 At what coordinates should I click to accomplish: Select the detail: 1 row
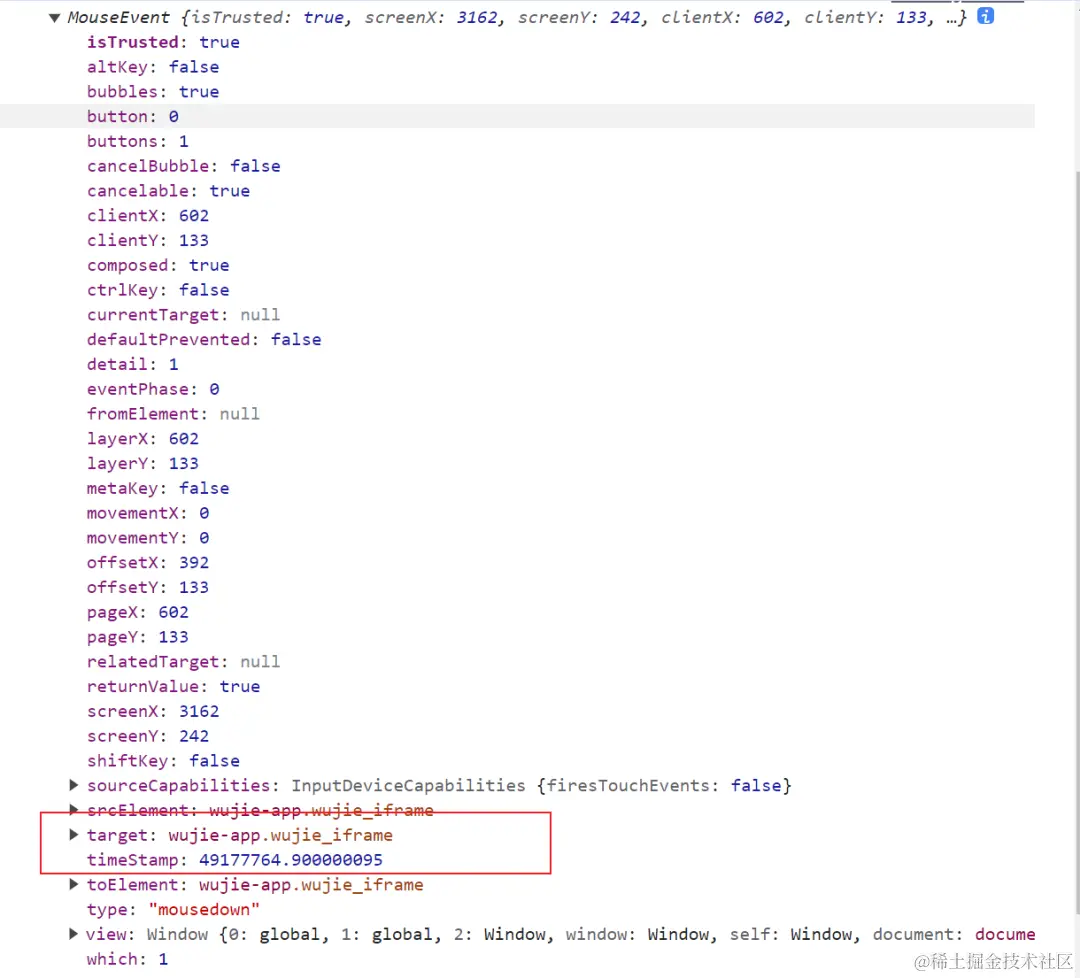coord(133,364)
